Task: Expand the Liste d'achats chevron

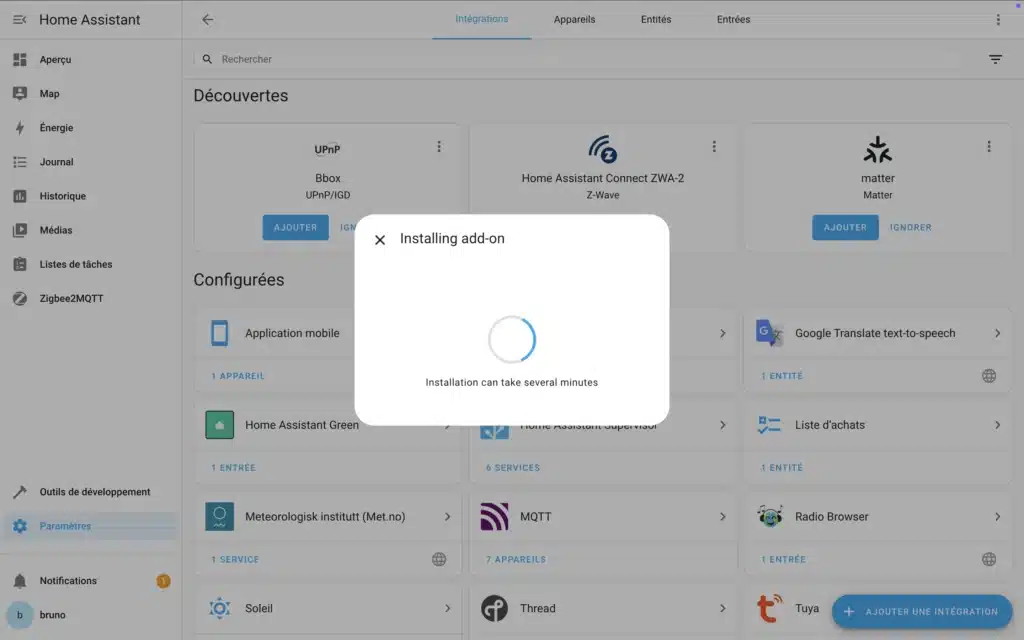Action: [x=997, y=425]
